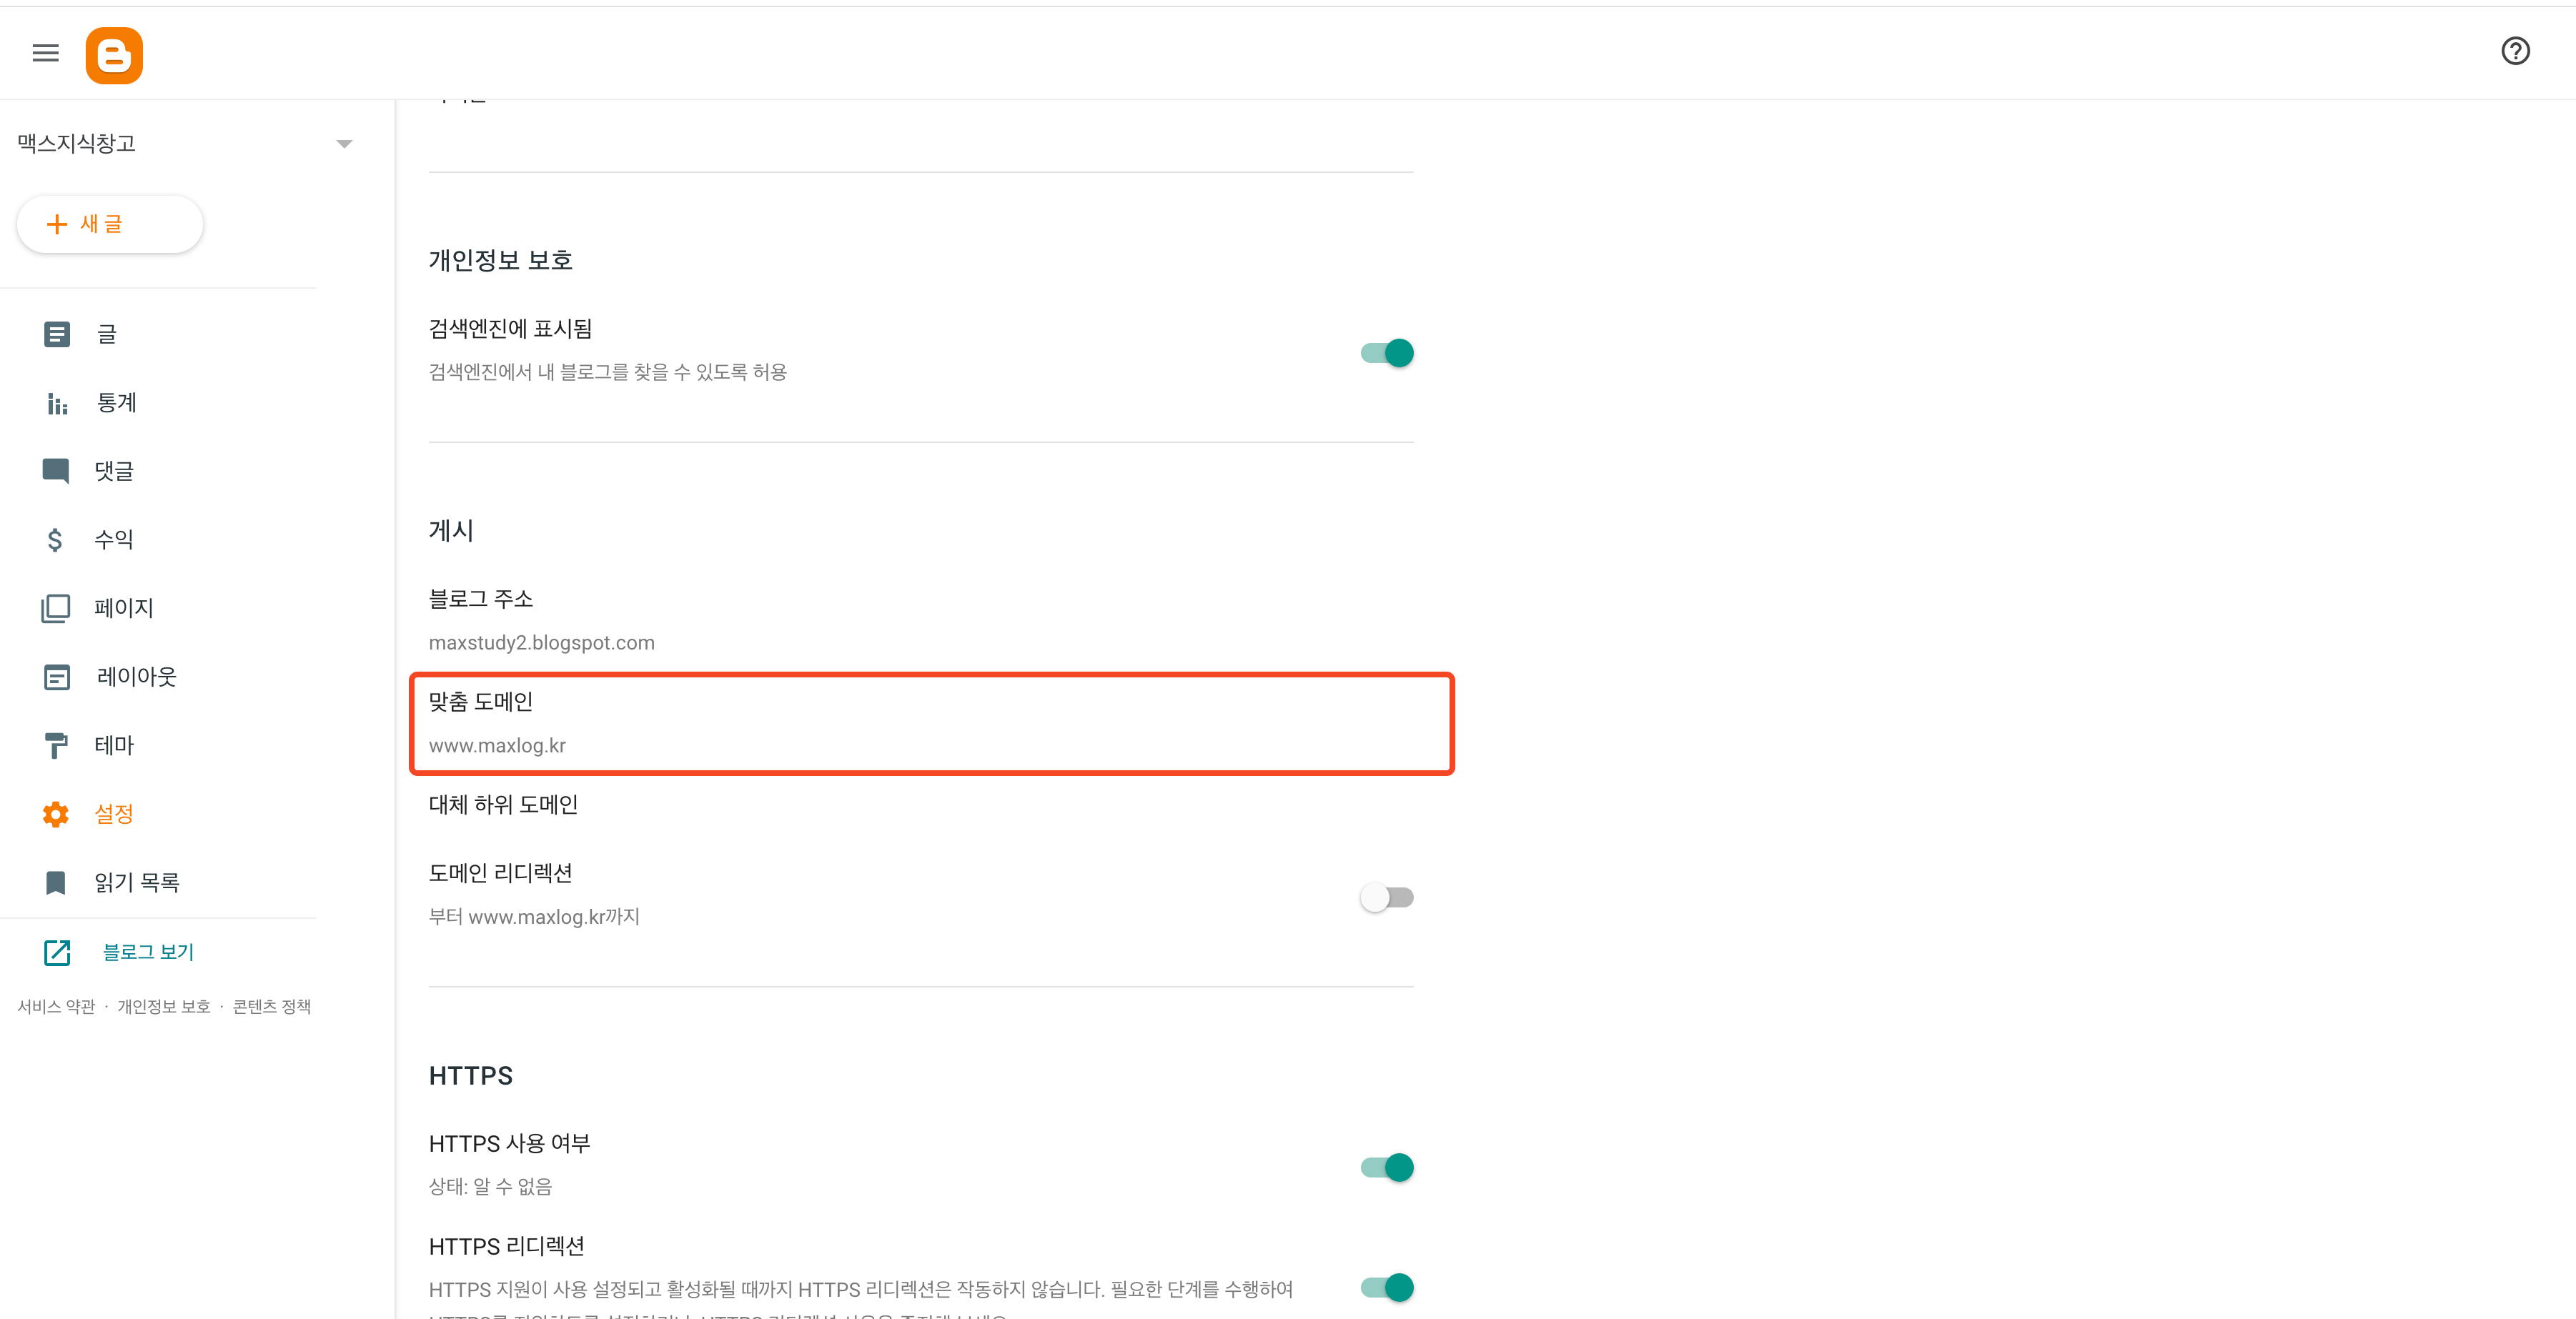Click the 새 글 new post button

point(109,224)
